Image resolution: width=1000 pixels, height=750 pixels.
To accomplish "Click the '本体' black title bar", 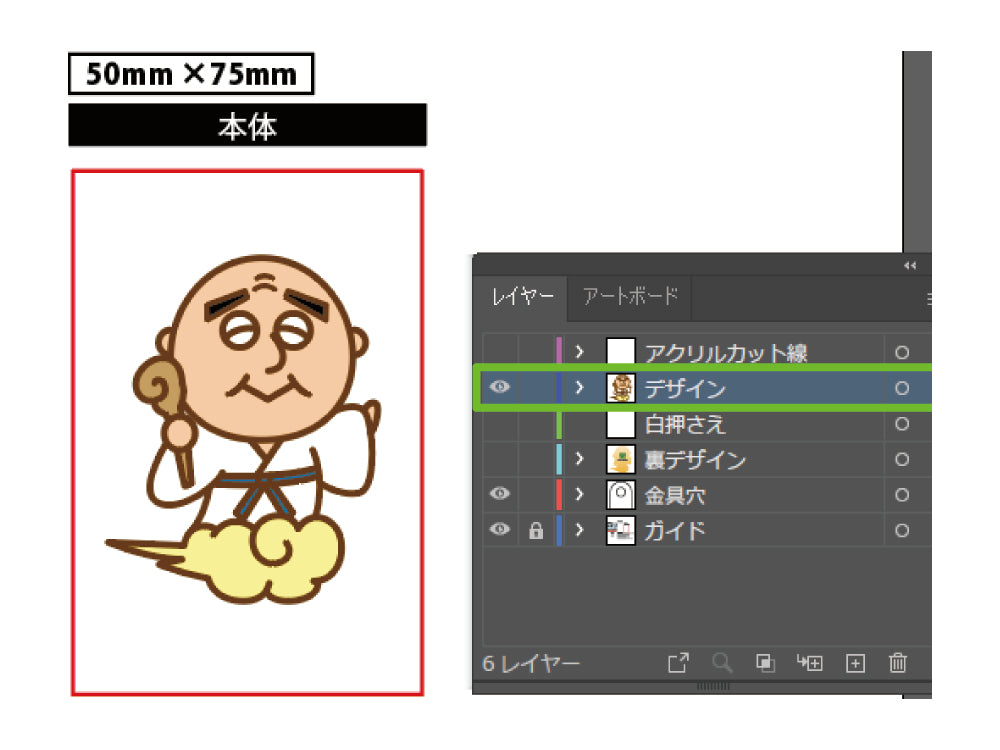I will (x=247, y=126).
